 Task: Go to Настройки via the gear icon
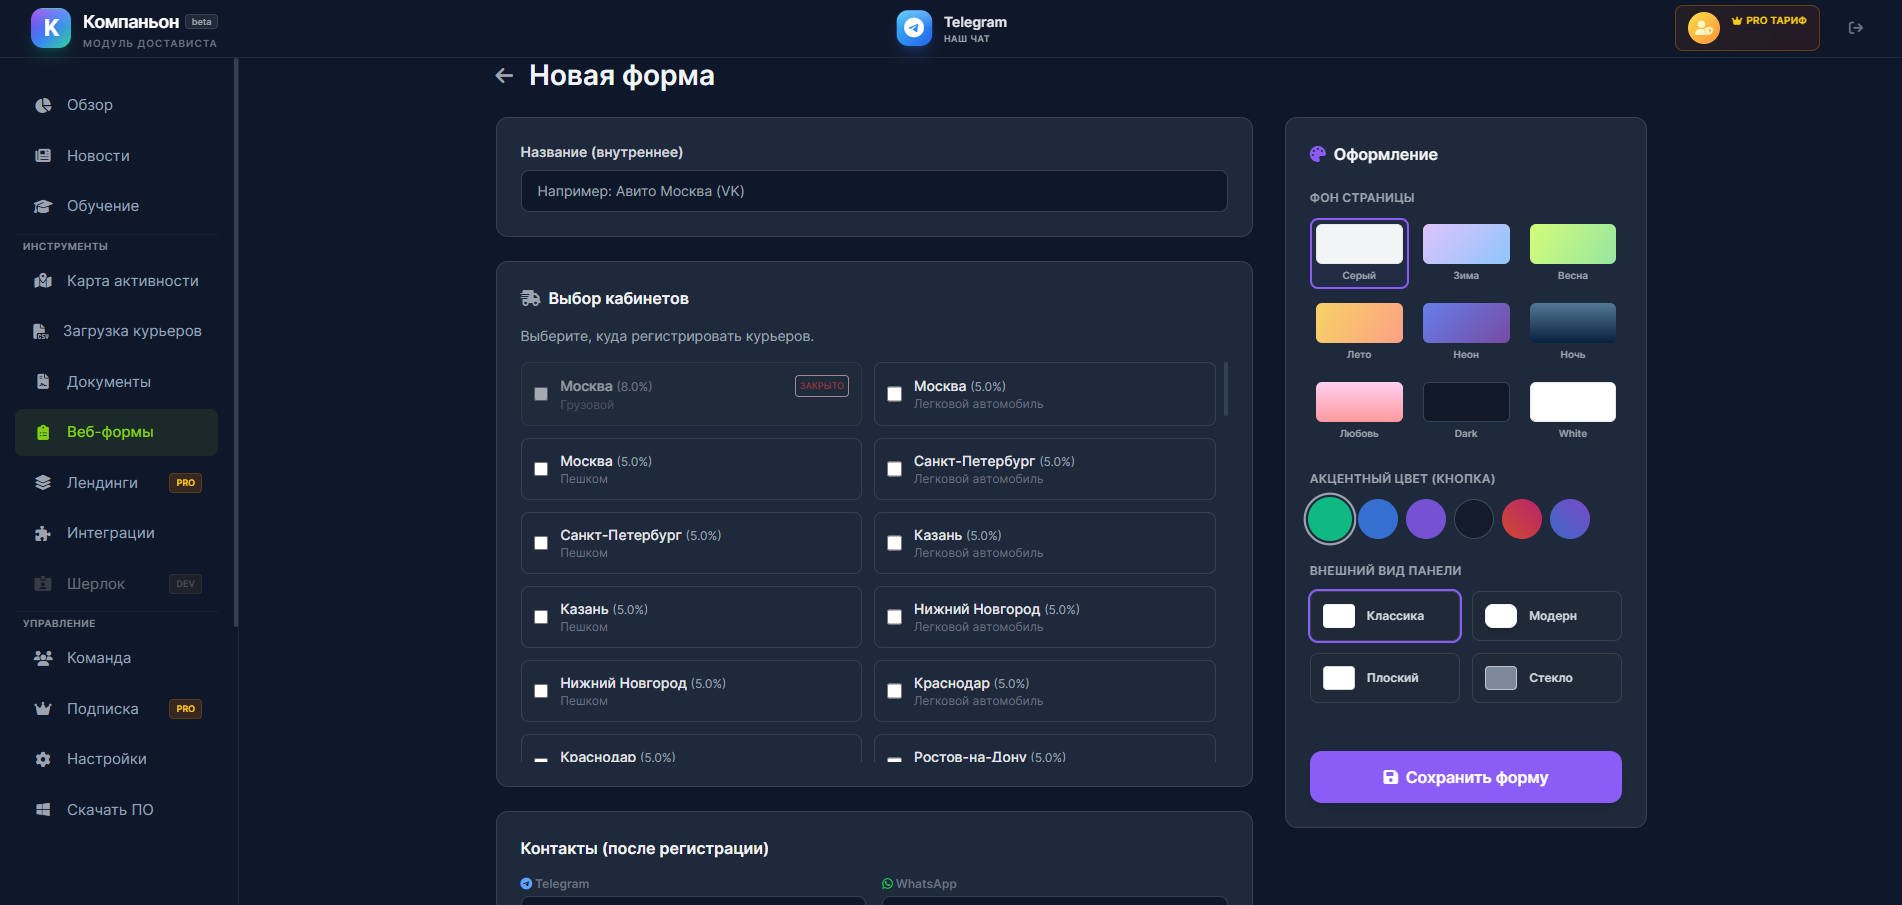click(43, 759)
